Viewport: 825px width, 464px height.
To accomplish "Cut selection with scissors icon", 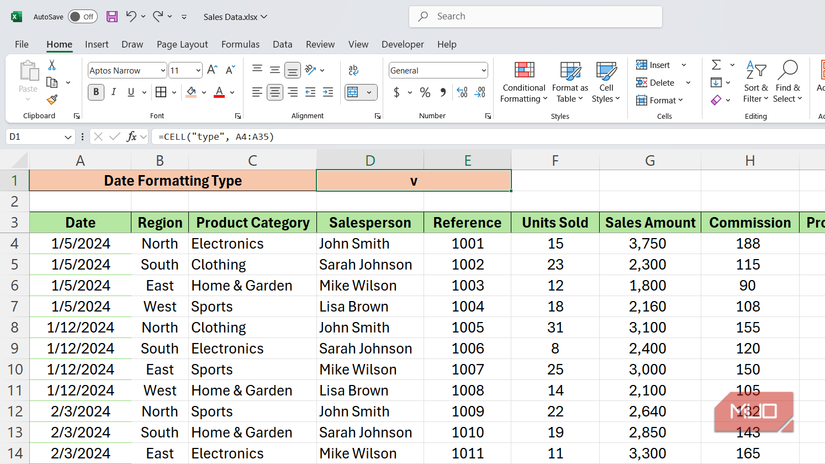I will 52,65.
